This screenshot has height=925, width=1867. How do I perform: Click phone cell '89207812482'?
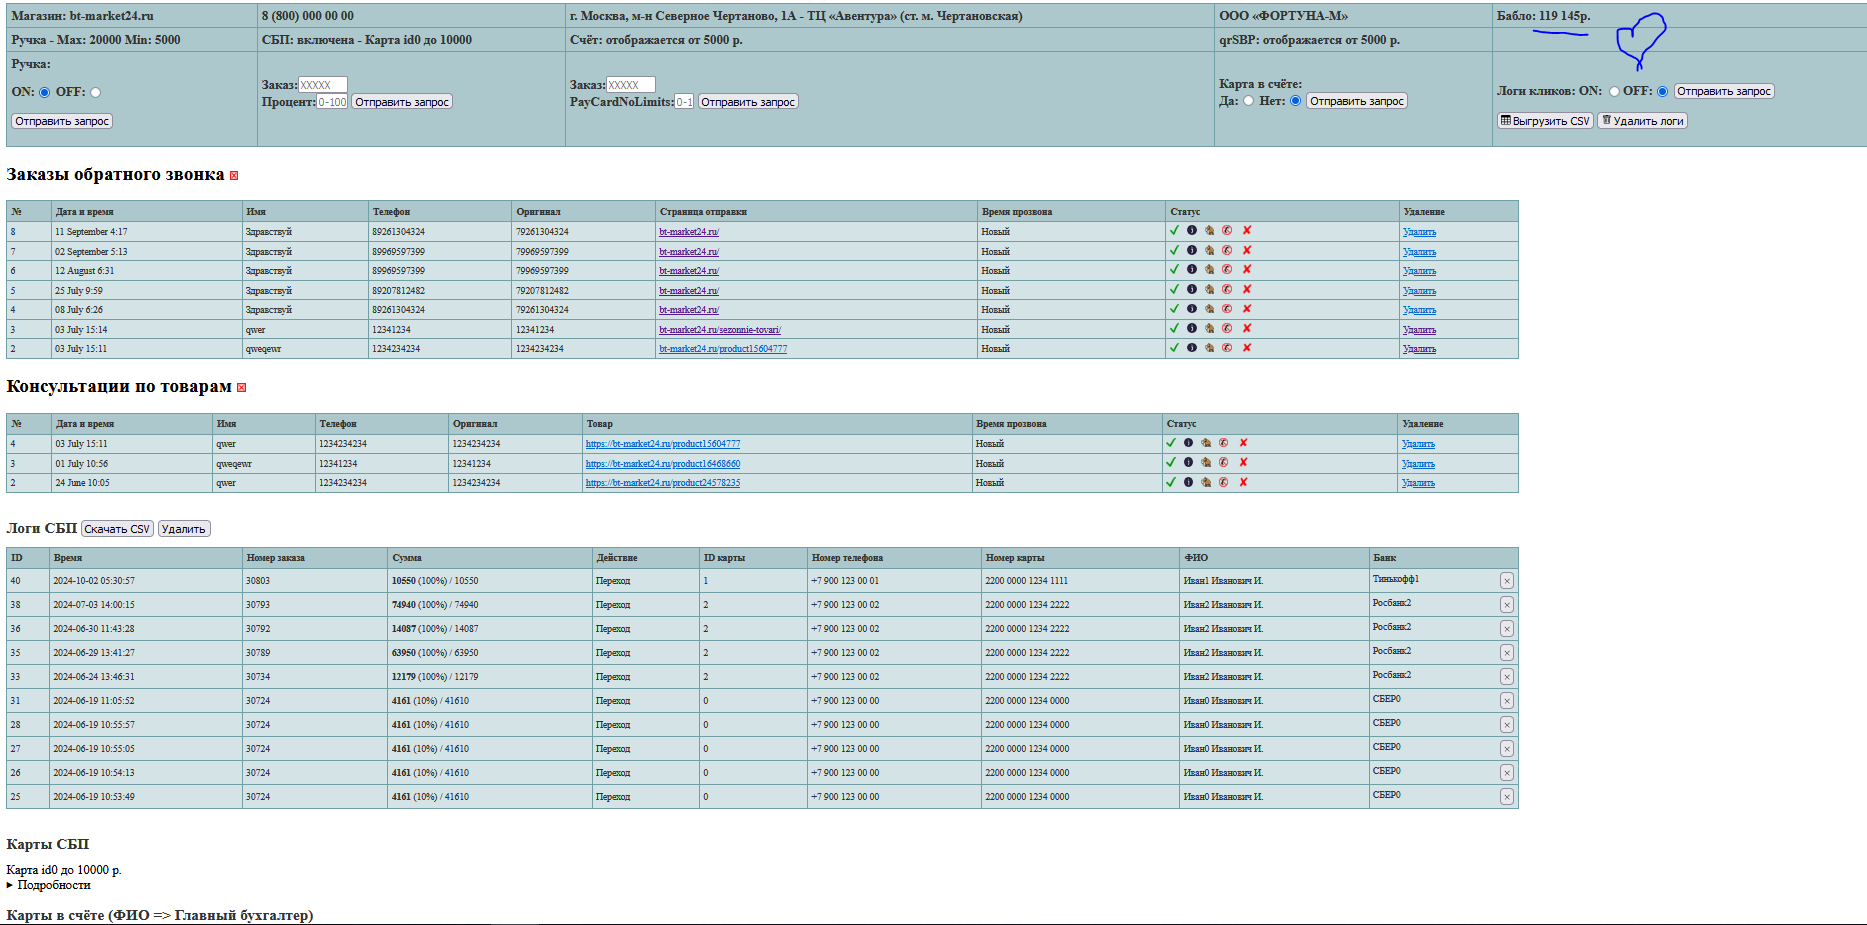tap(398, 291)
